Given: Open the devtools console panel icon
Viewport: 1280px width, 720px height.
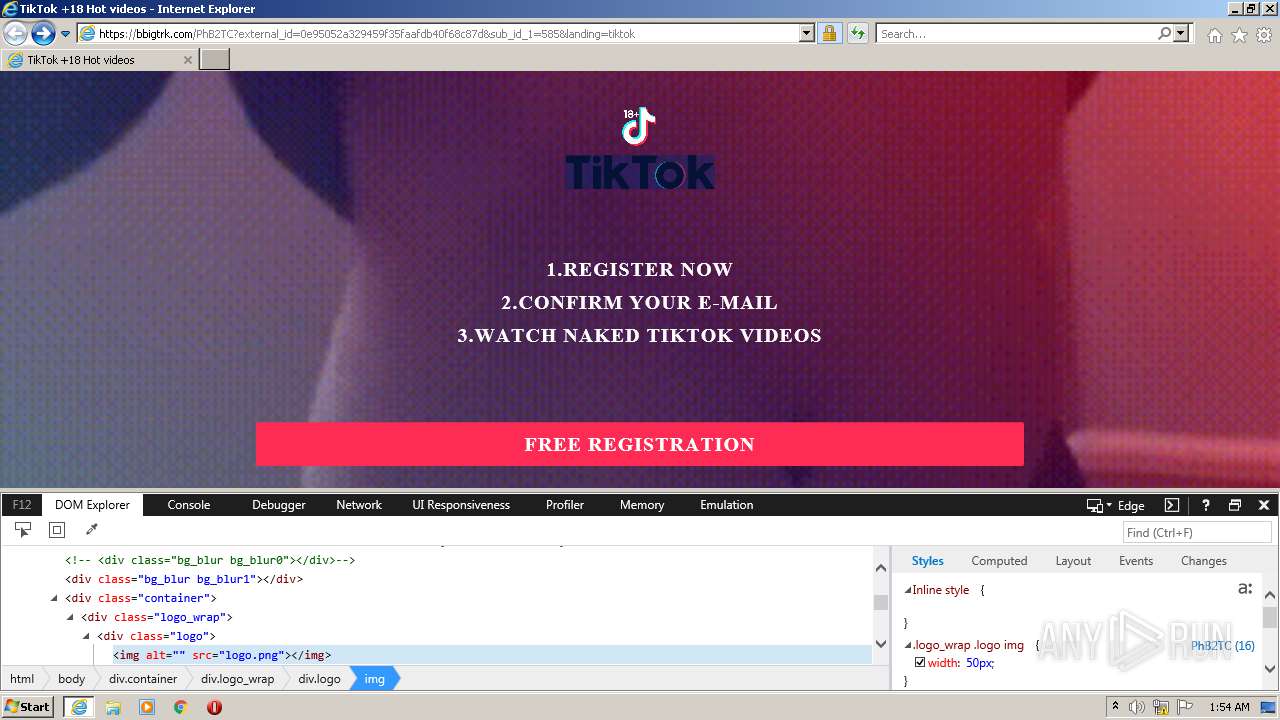Looking at the screenshot, I should tap(1172, 505).
